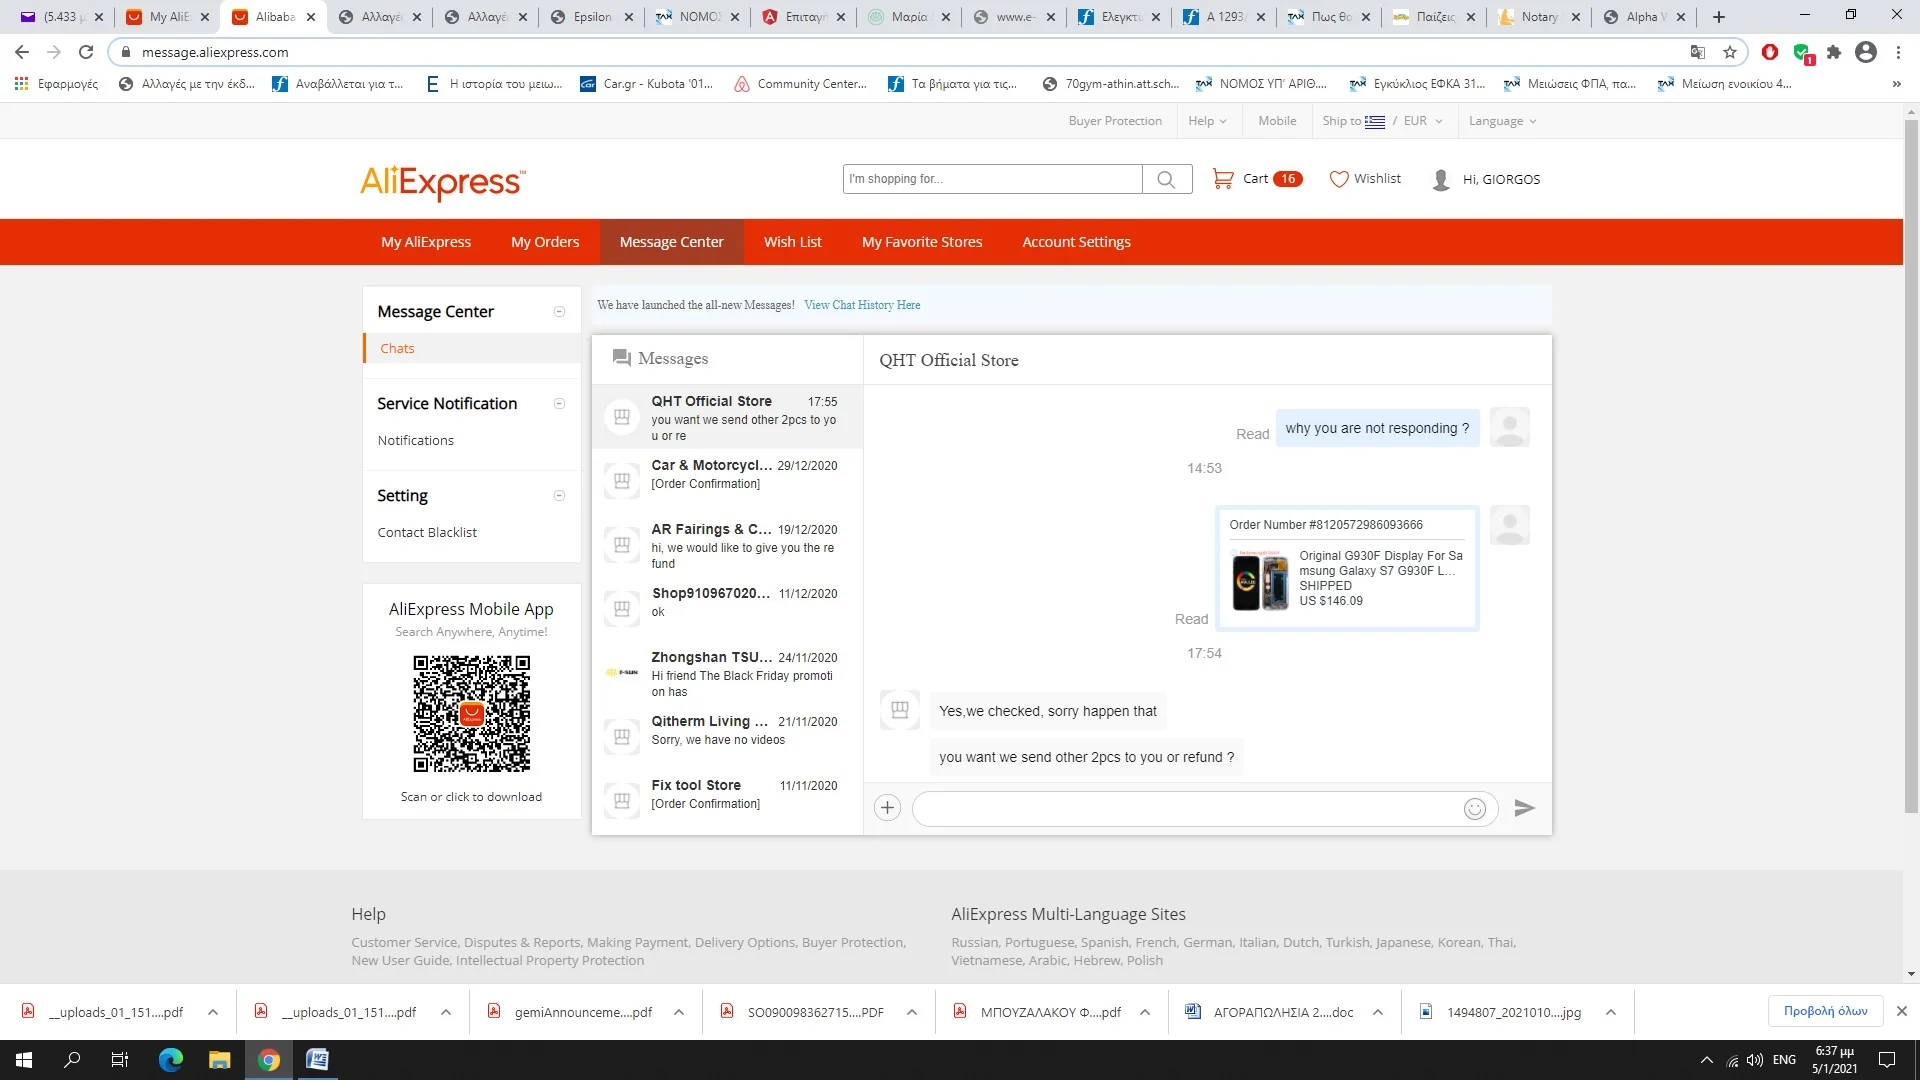Click the AliExpress app QR code
This screenshot has width=1920, height=1080.
[x=471, y=714]
